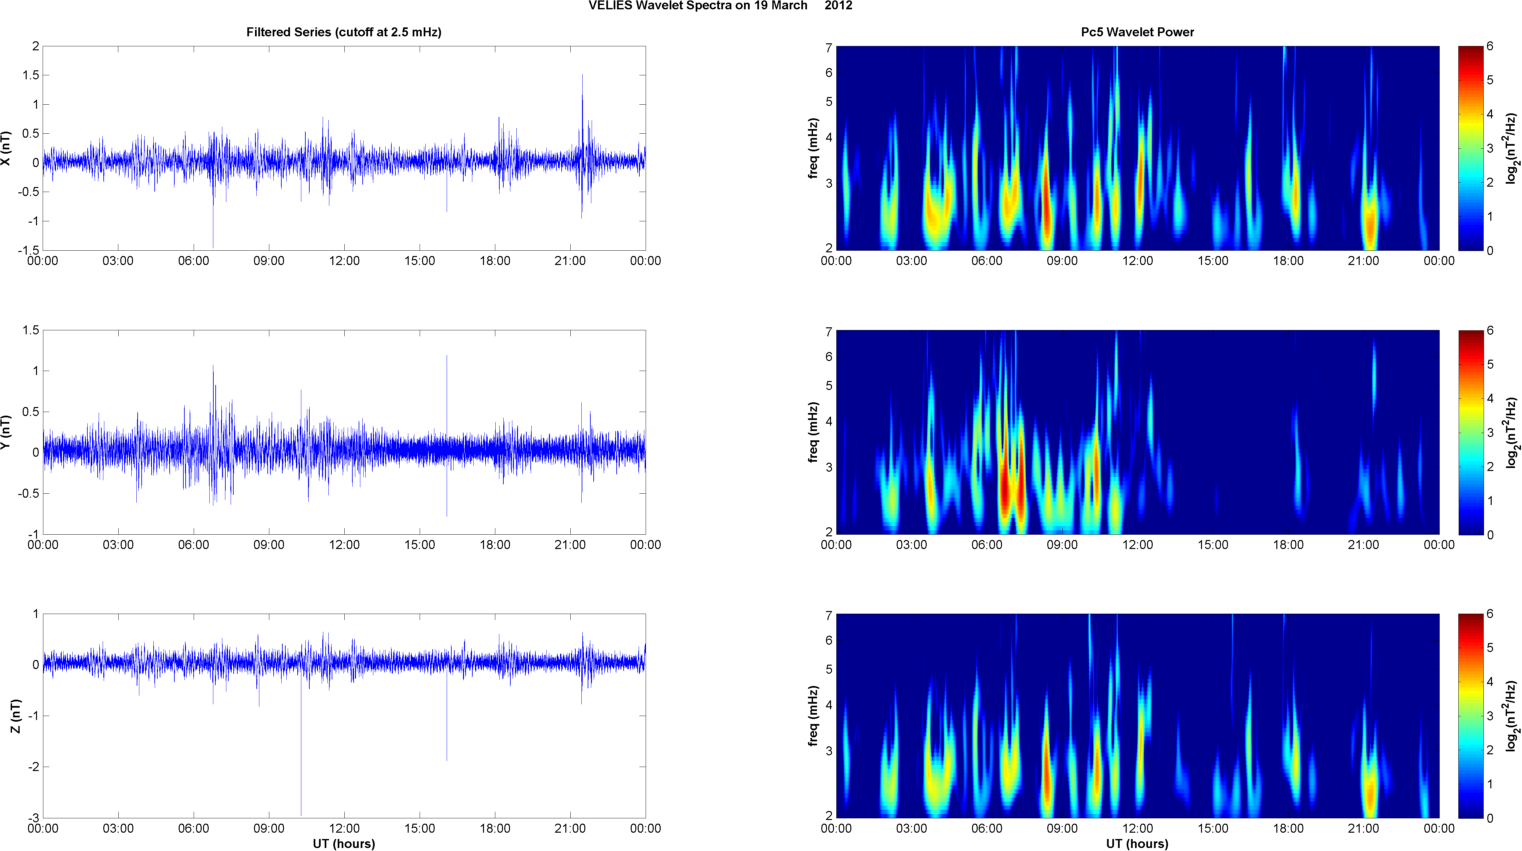1522x851 pixels.
Task: Click the '-3' tick on the Z (nT) axis
Action: (32, 818)
